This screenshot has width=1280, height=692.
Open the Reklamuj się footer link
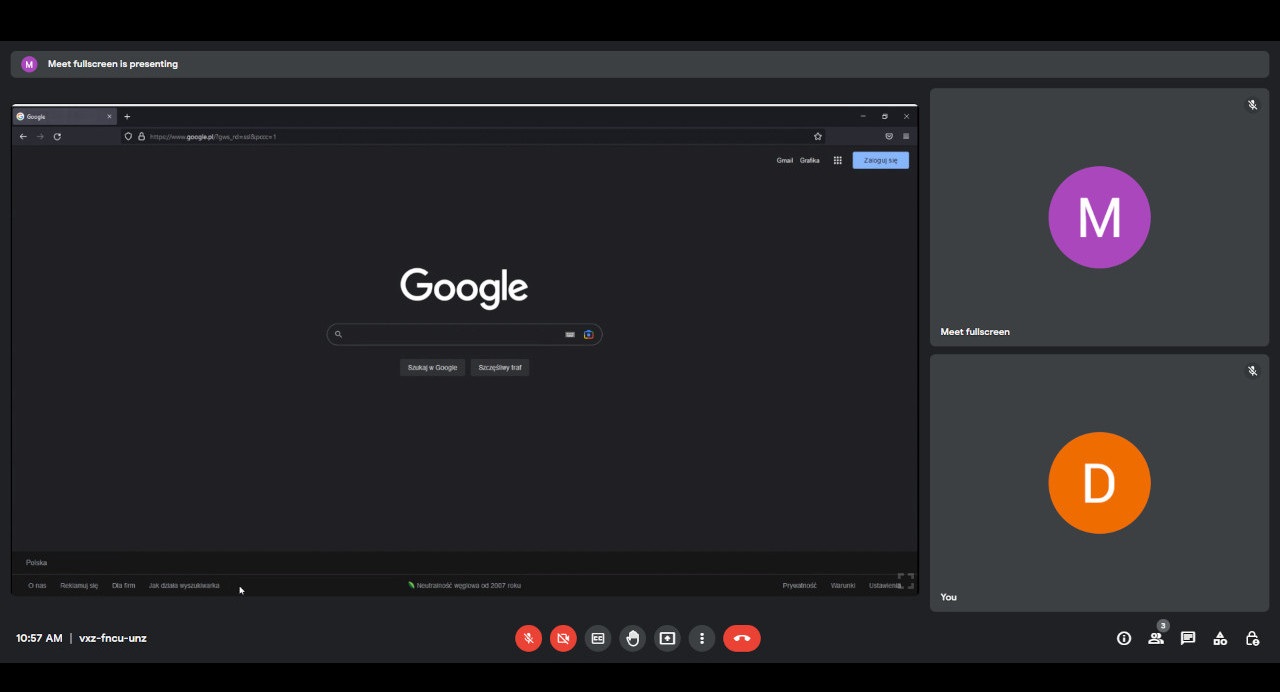click(x=79, y=585)
